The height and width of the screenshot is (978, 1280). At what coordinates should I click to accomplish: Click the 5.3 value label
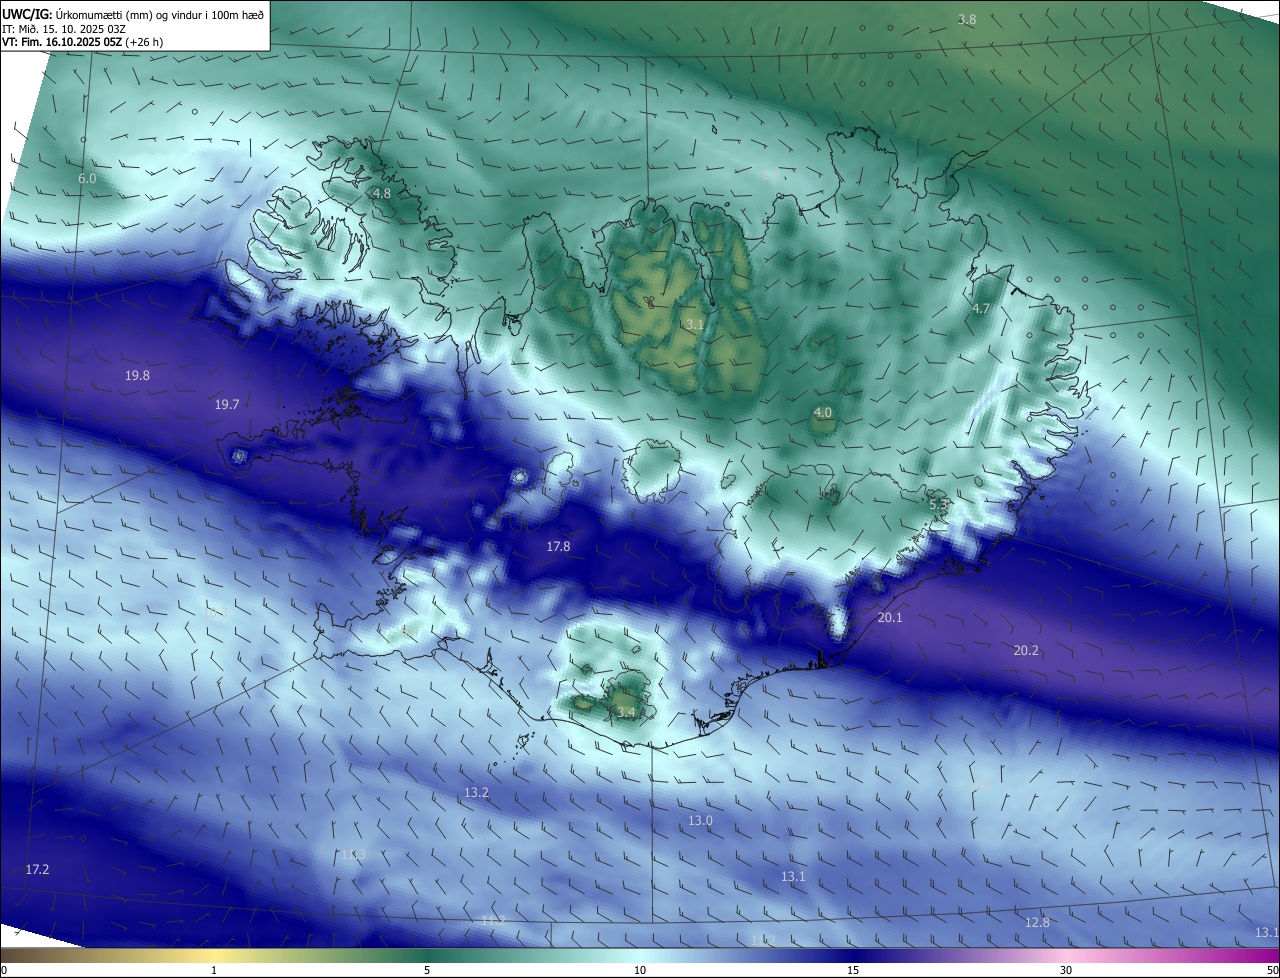coord(938,506)
